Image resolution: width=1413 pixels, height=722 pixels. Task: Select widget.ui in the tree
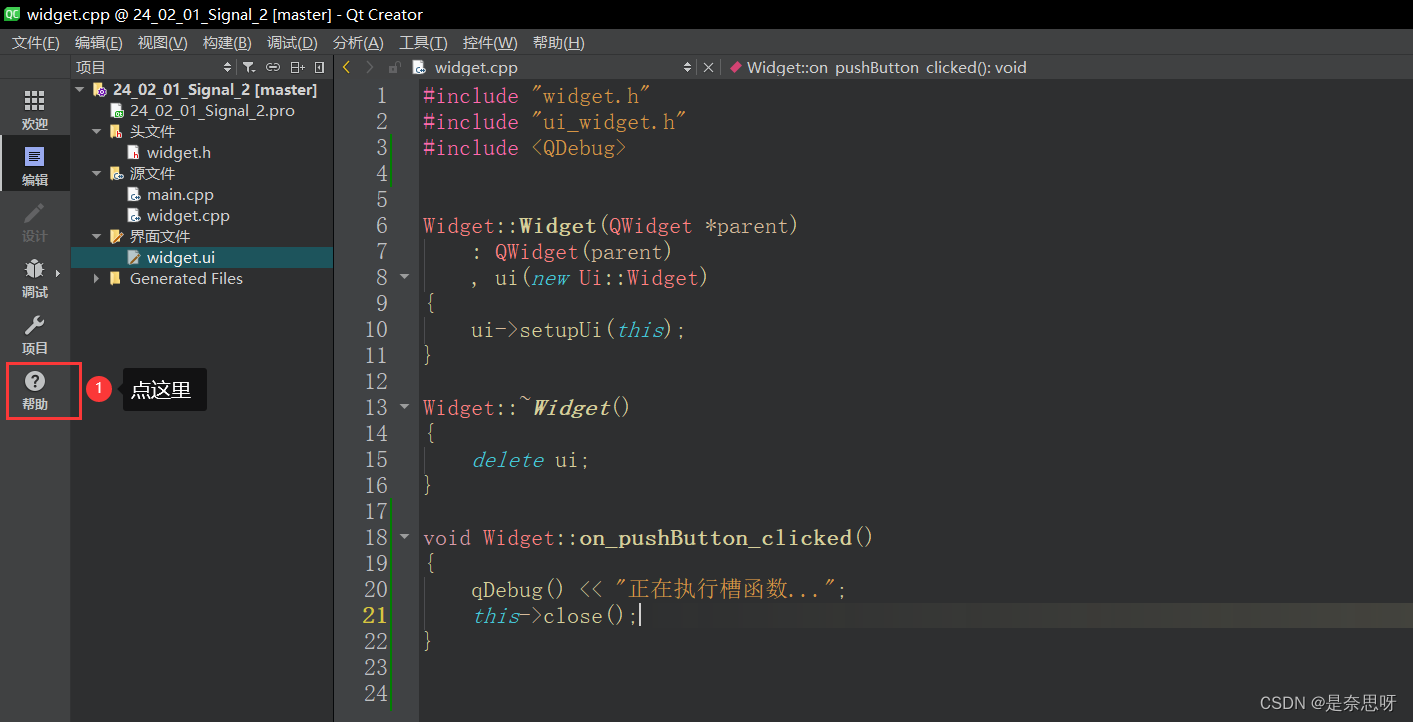pos(180,258)
